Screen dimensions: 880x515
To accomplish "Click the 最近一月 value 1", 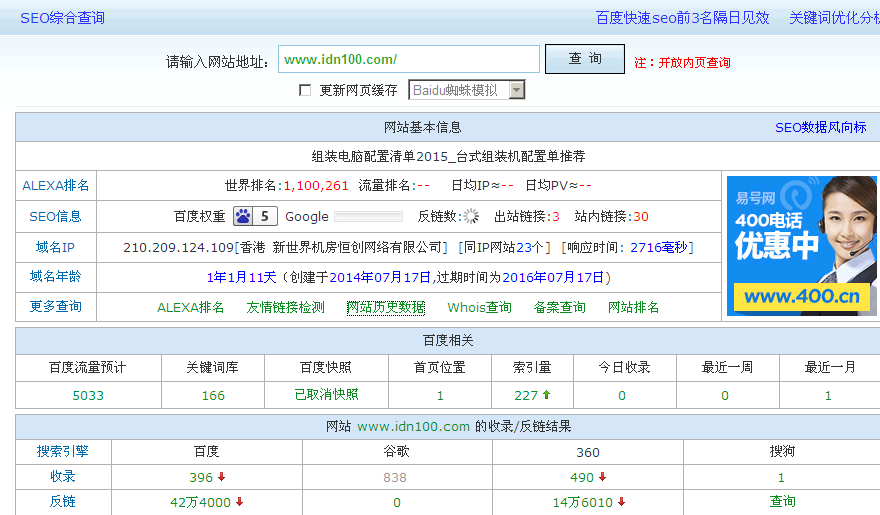I will [828, 396].
